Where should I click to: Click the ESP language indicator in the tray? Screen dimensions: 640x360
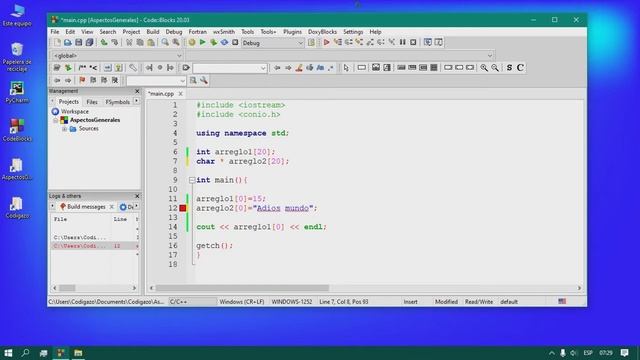click(588, 353)
